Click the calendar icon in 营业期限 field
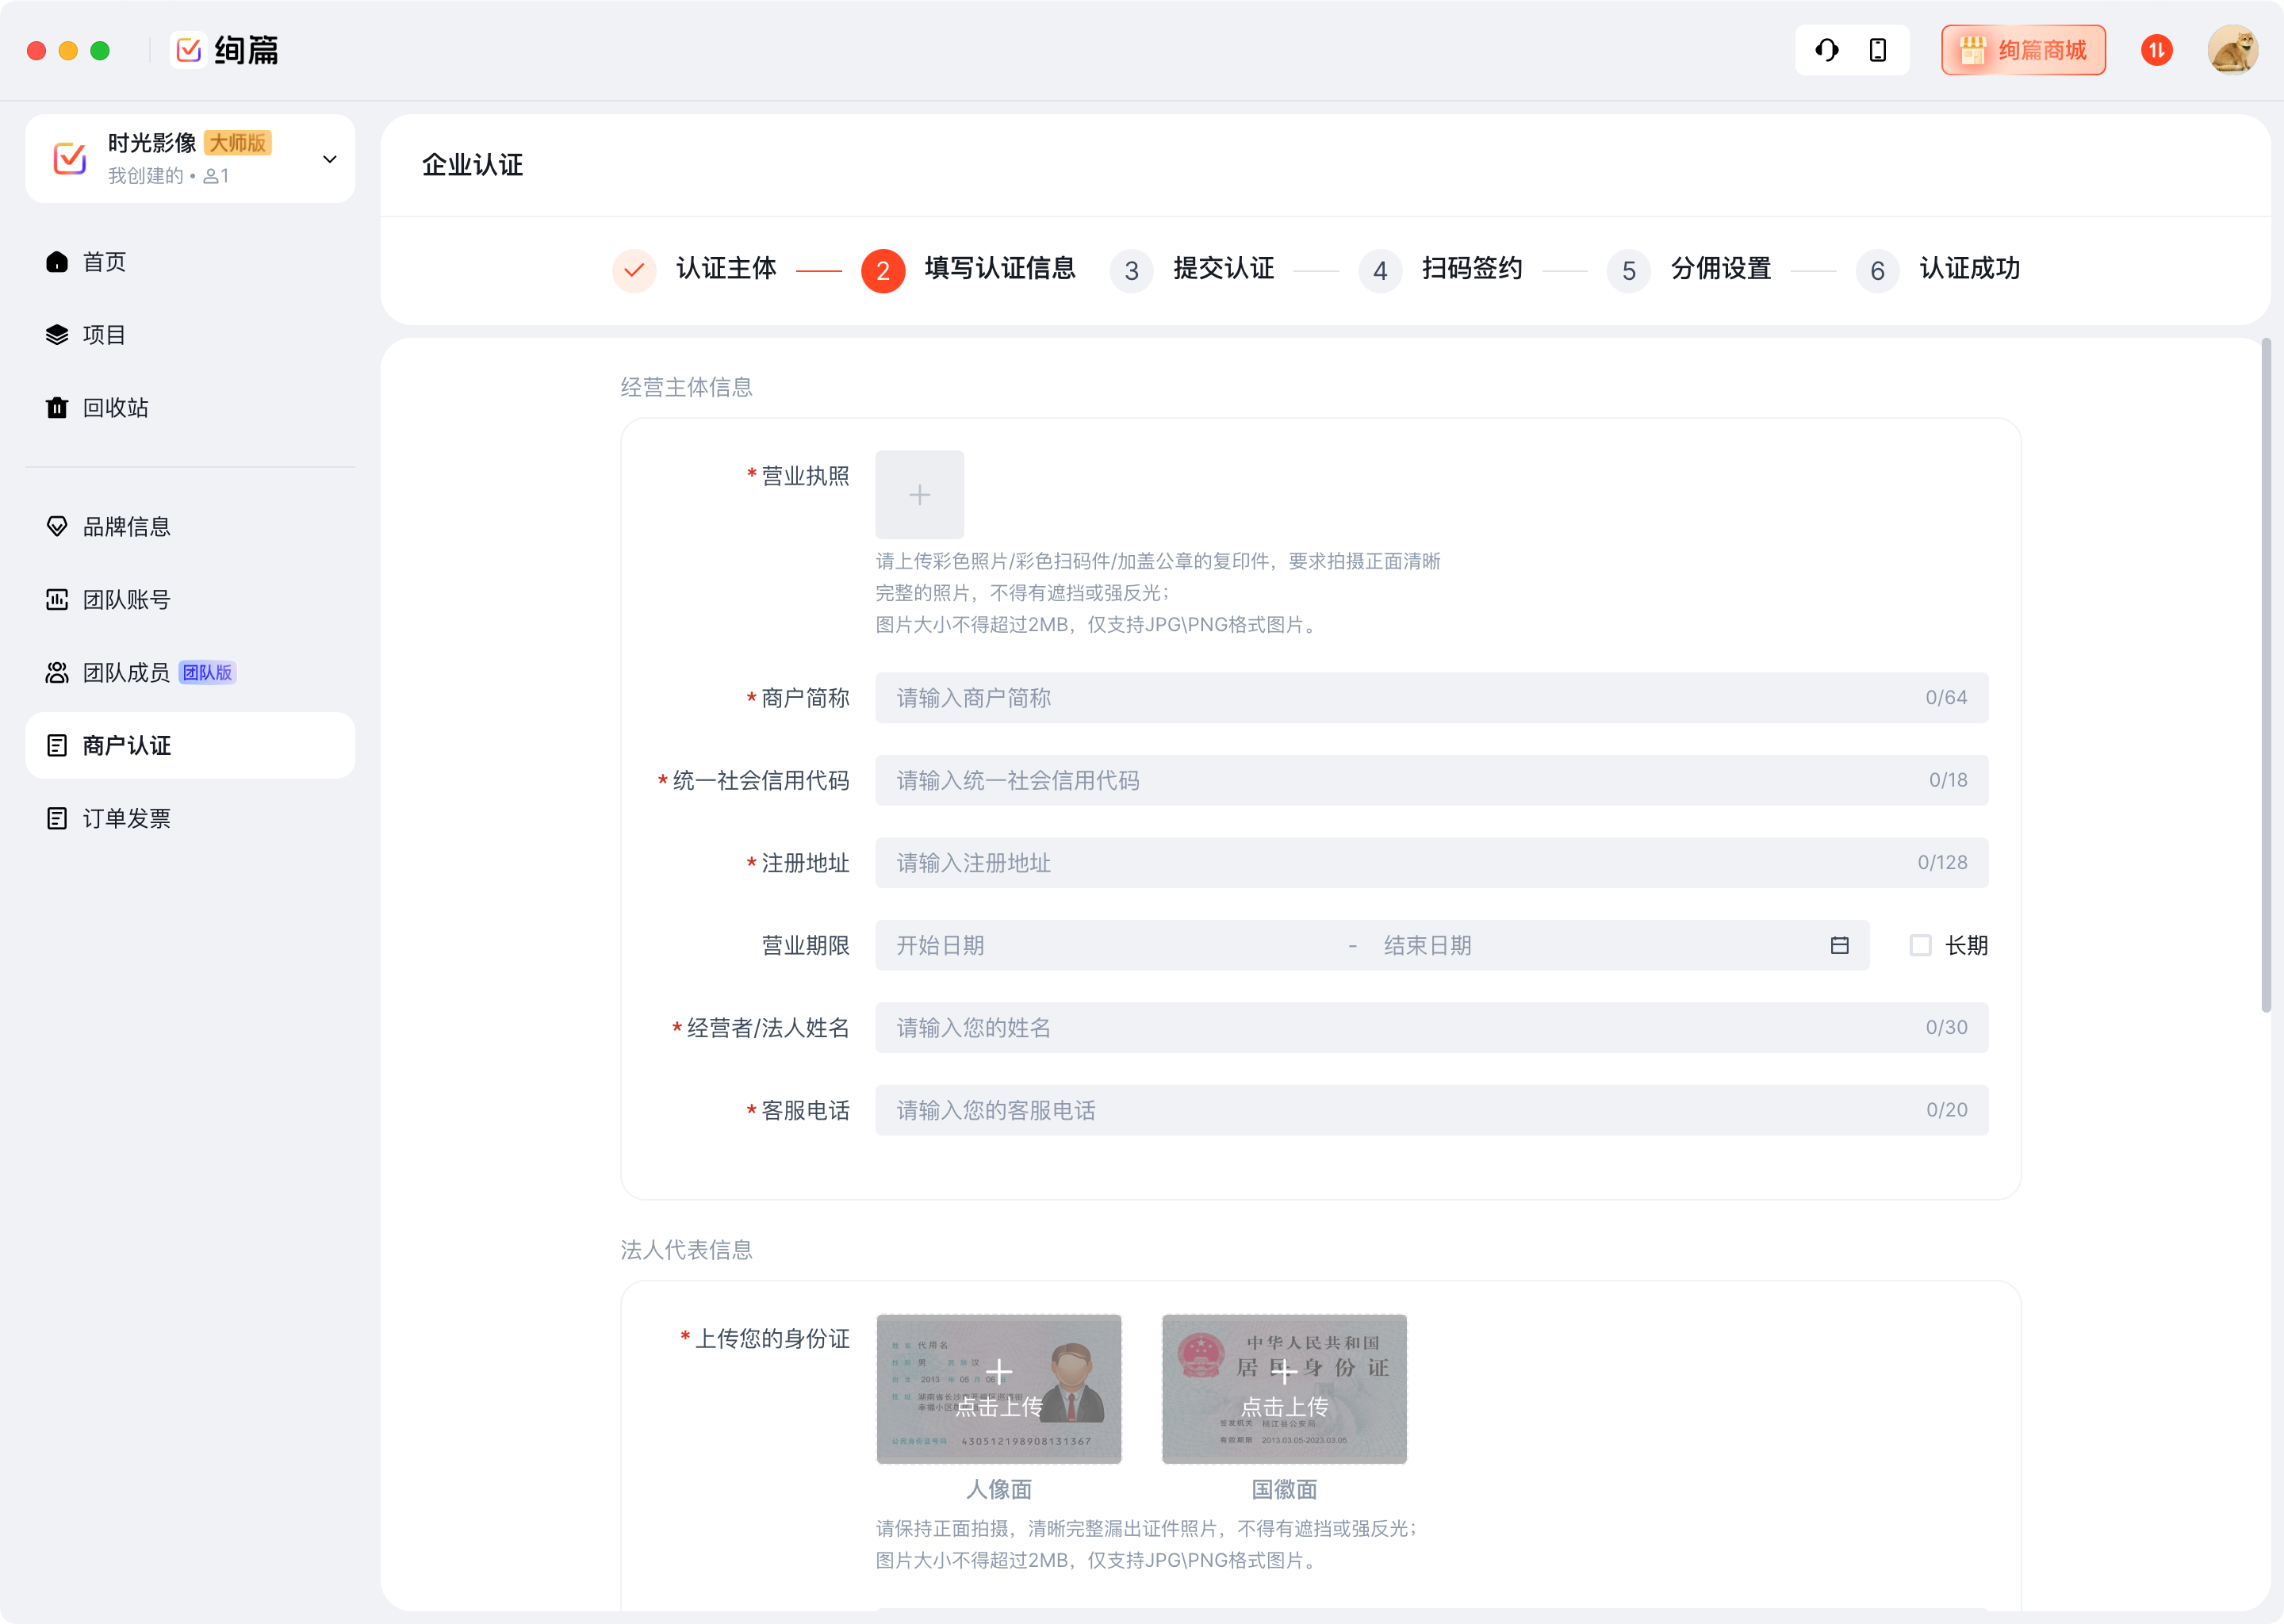2284x1624 pixels. 1839,945
